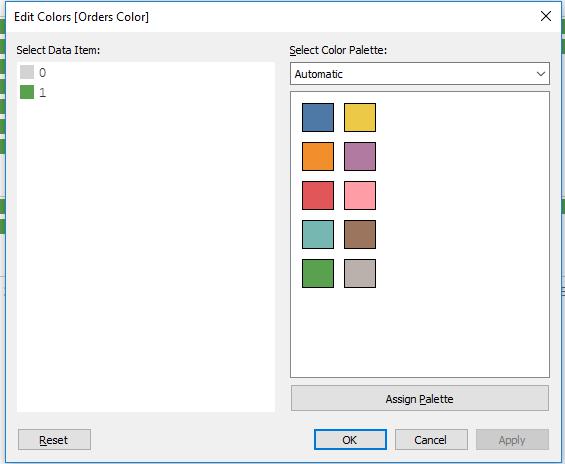This screenshot has width=565, height=464.
Task: Cancel the Edit Colors dialog
Action: pyautogui.click(x=431, y=440)
